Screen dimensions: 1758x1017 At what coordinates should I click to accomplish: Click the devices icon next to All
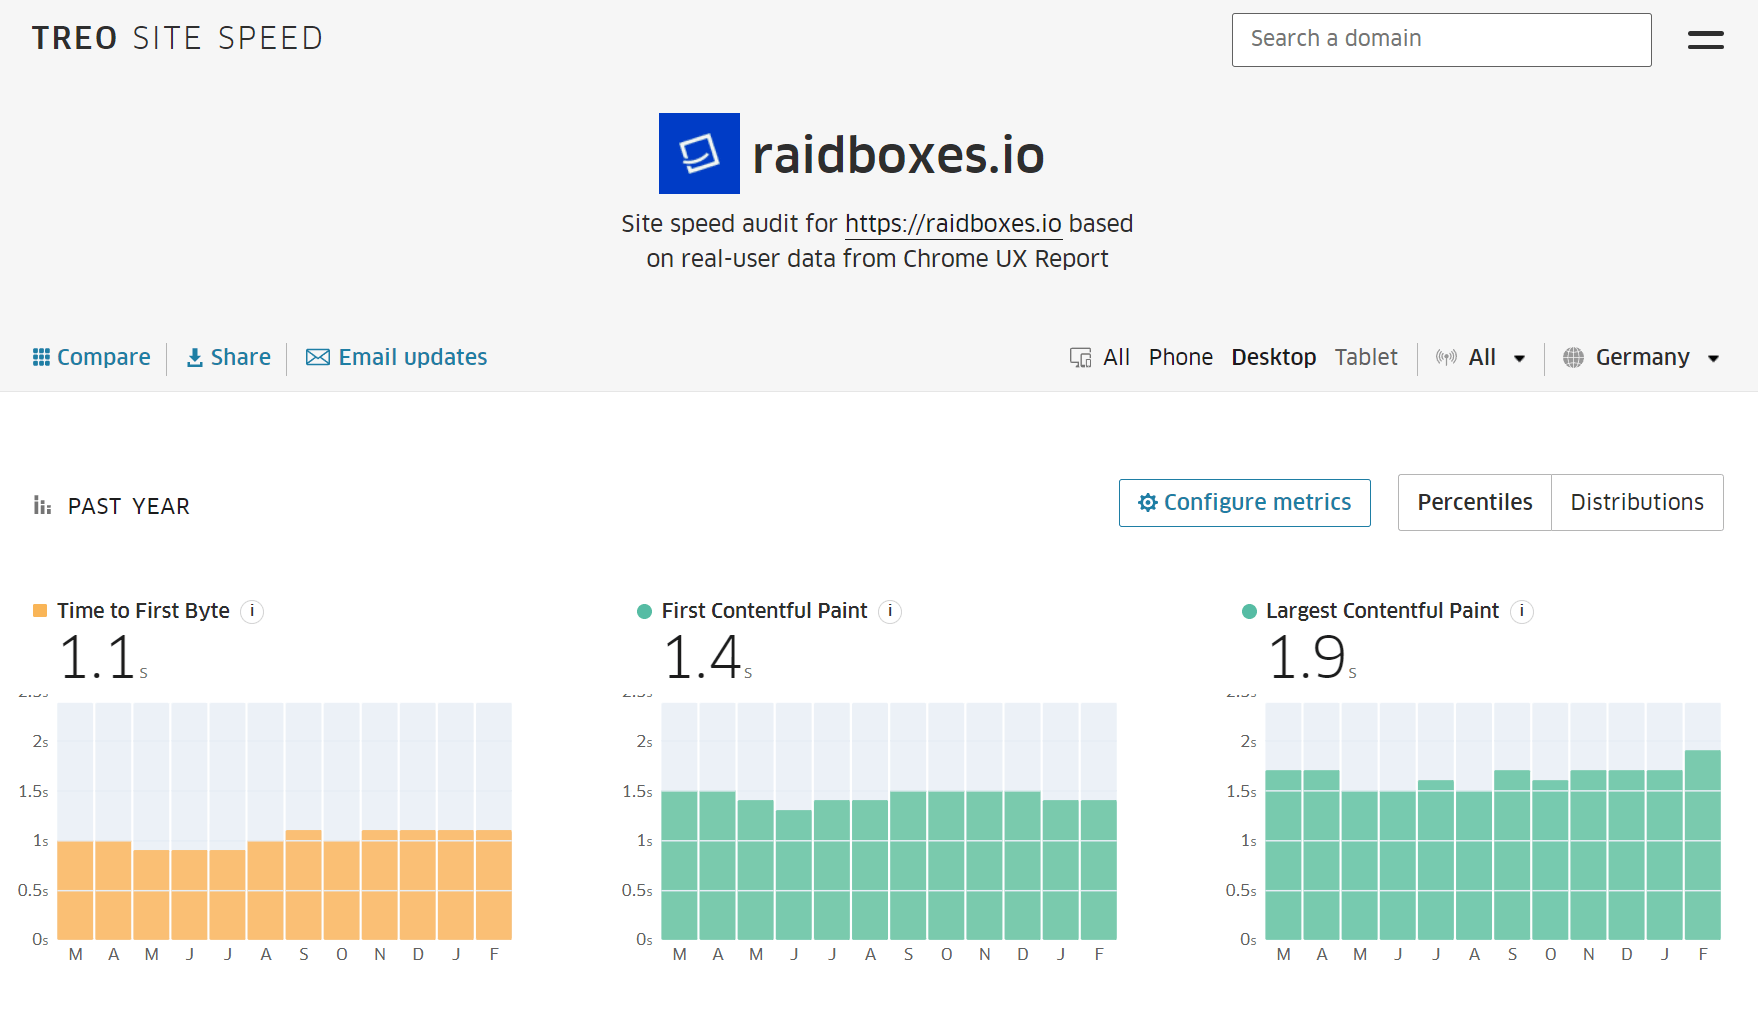pyautogui.click(x=1080, y=358)
